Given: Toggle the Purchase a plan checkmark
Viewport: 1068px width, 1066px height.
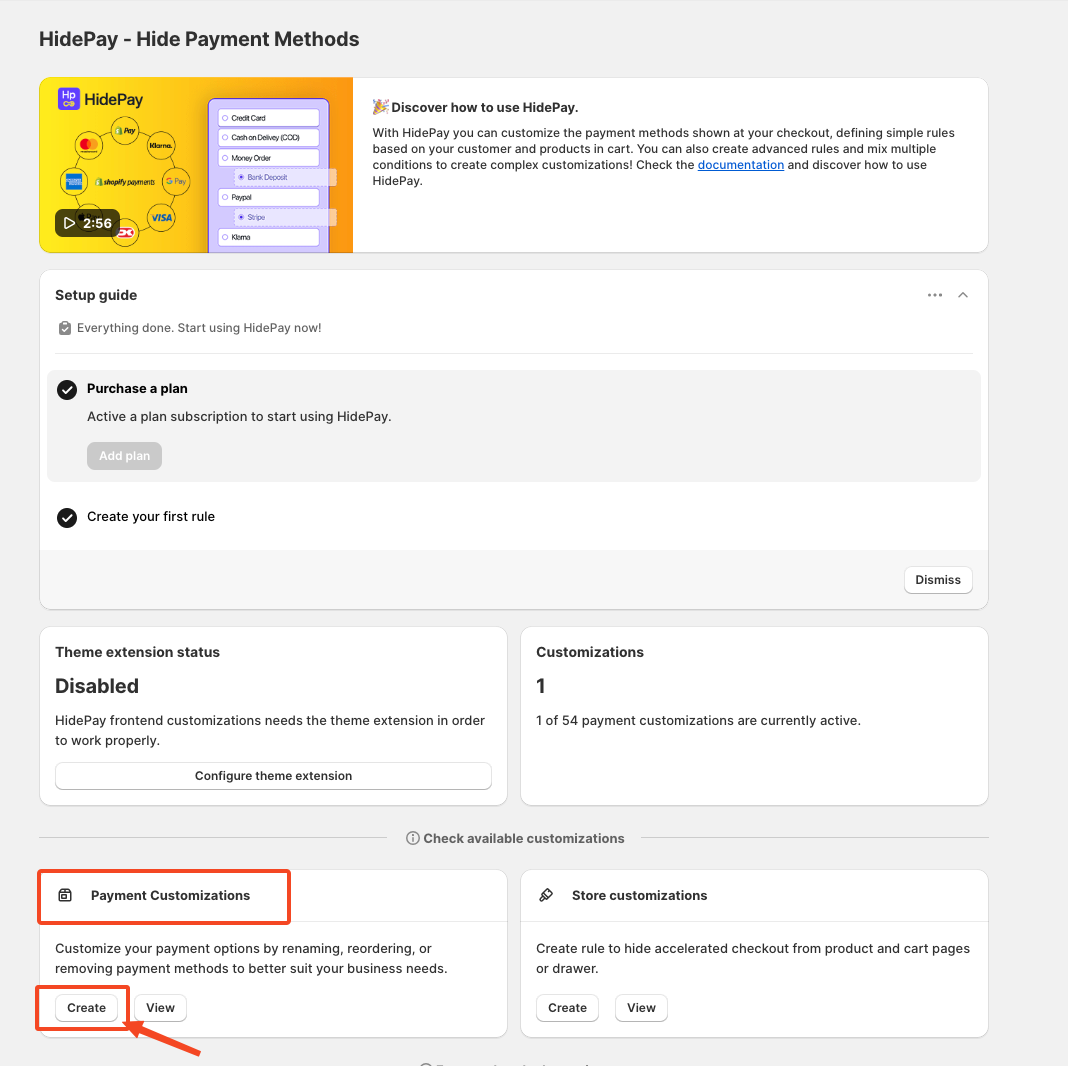Looking at the screenshot, I should (67, 390).
